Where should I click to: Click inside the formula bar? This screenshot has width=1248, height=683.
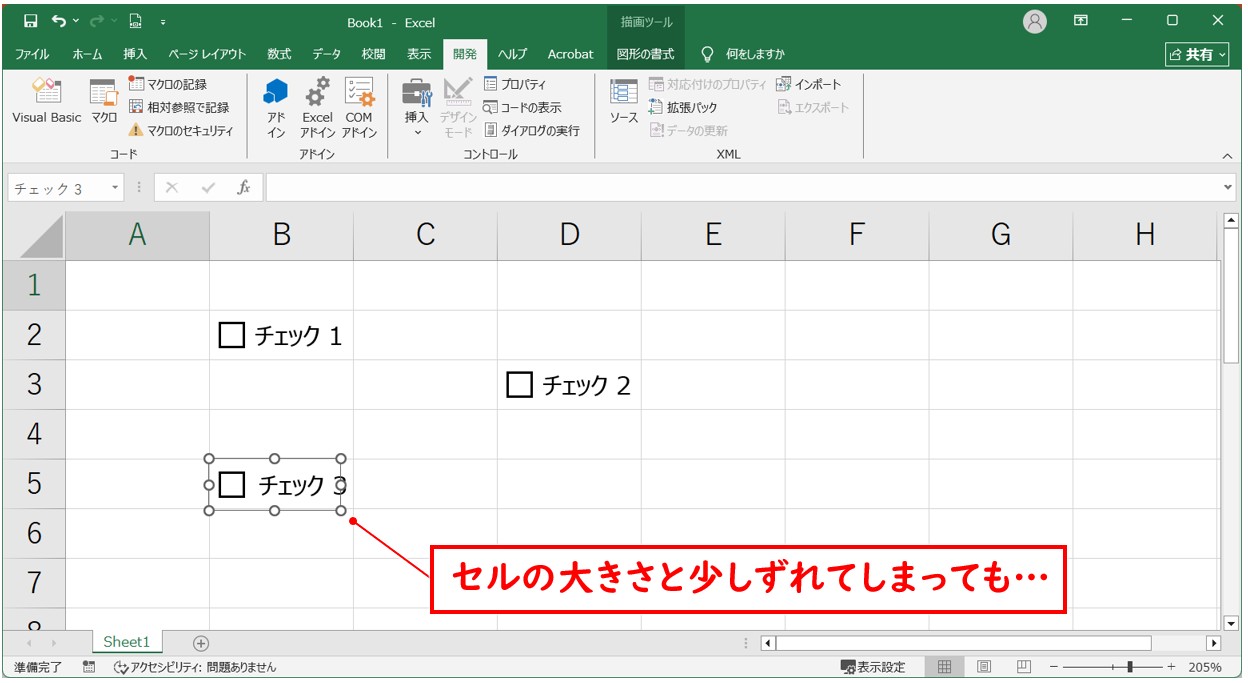[x=742, y=188]
